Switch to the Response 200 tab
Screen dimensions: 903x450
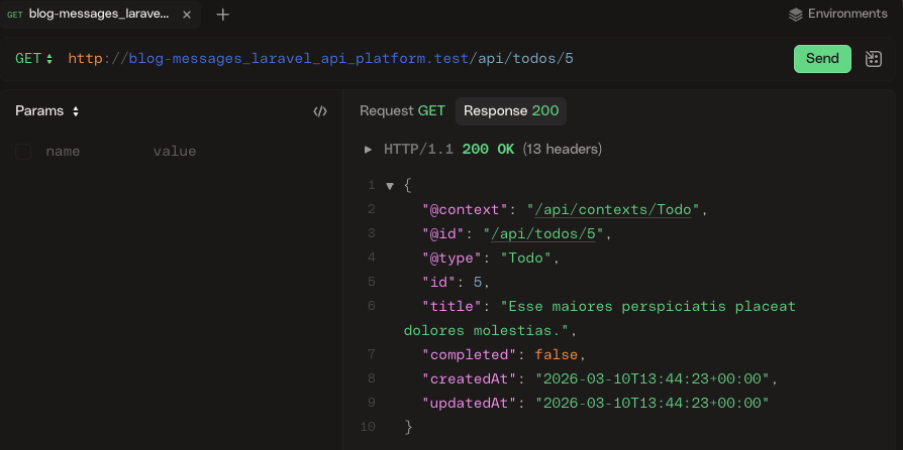tap(511, 111)
